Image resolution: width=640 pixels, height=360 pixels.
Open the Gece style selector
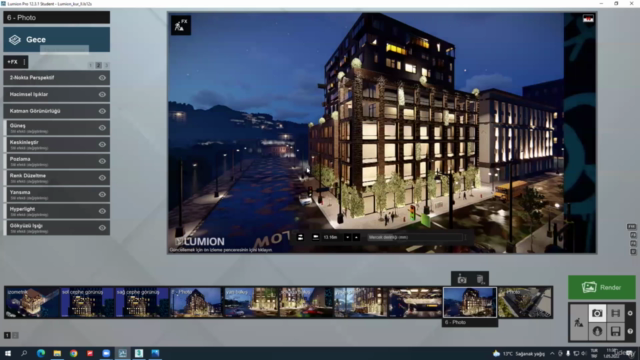(x=57, y=40)
